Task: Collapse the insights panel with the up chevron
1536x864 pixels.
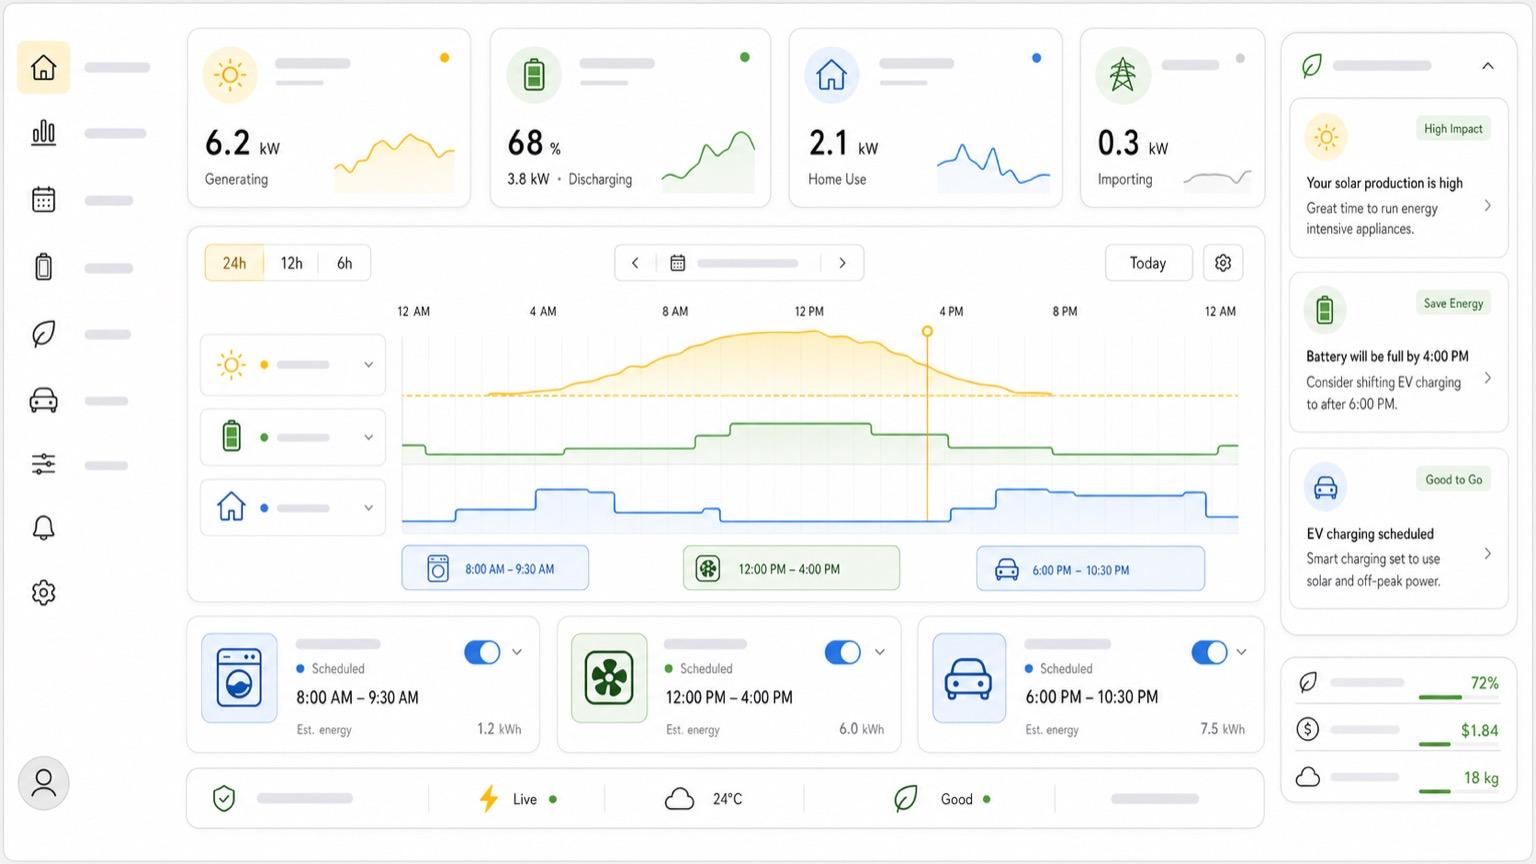Action: (1488, 66)
